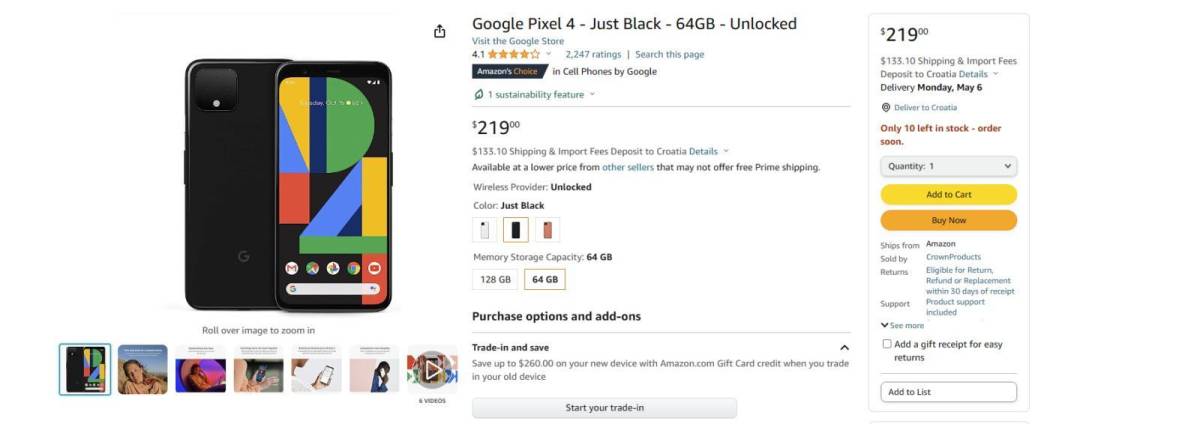1200x424 pixels.
Task: Select the Just Black color swatch
Action: (516, 230)
